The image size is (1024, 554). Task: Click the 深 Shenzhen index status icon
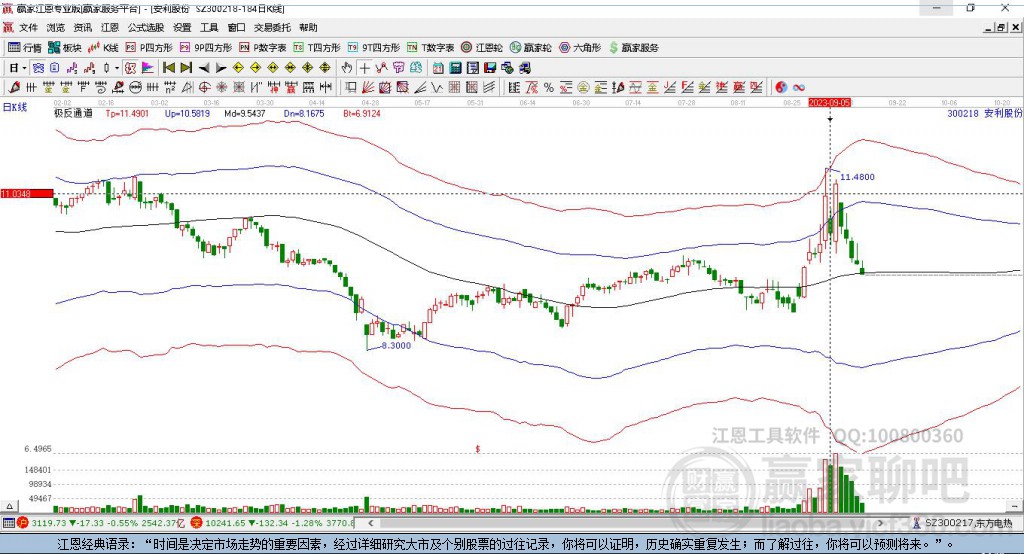[197, 523]
